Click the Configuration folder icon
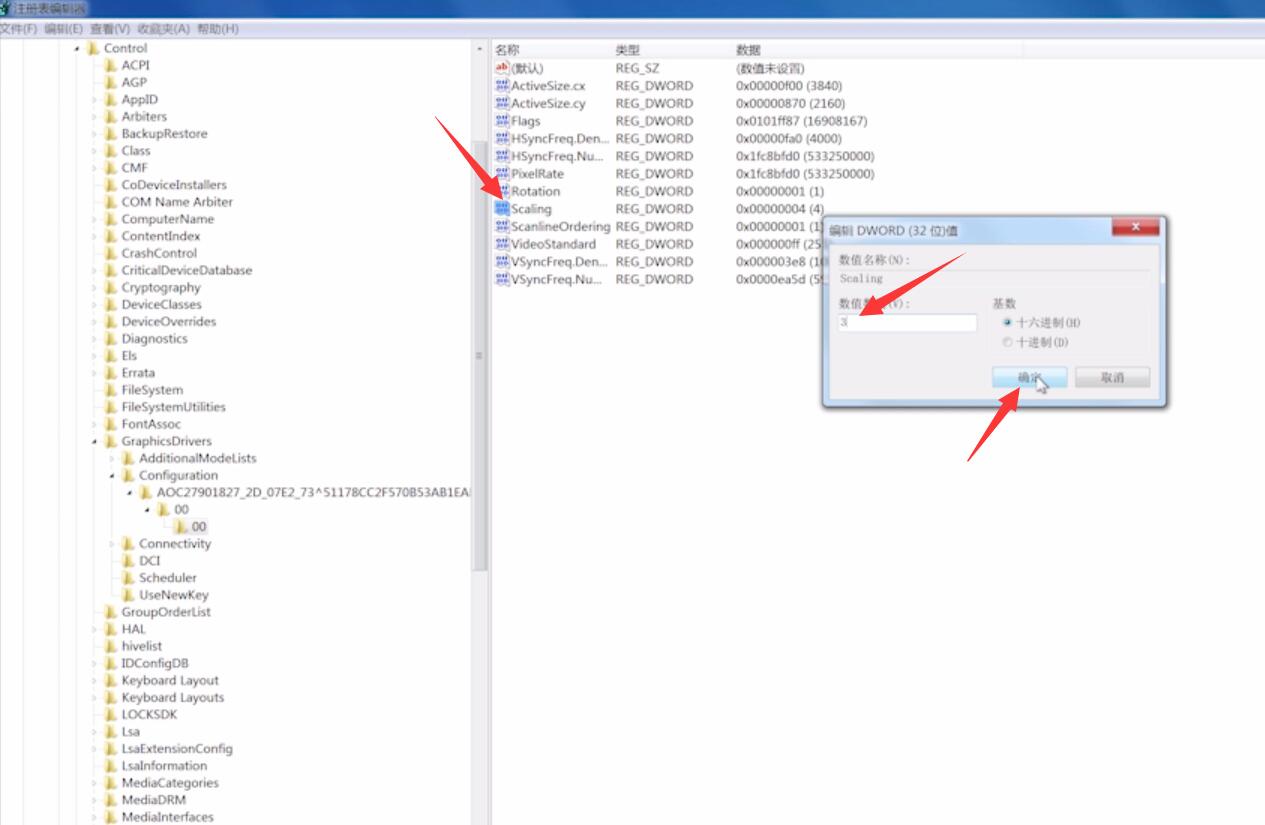1265x825 pixels. coord(128,475)
